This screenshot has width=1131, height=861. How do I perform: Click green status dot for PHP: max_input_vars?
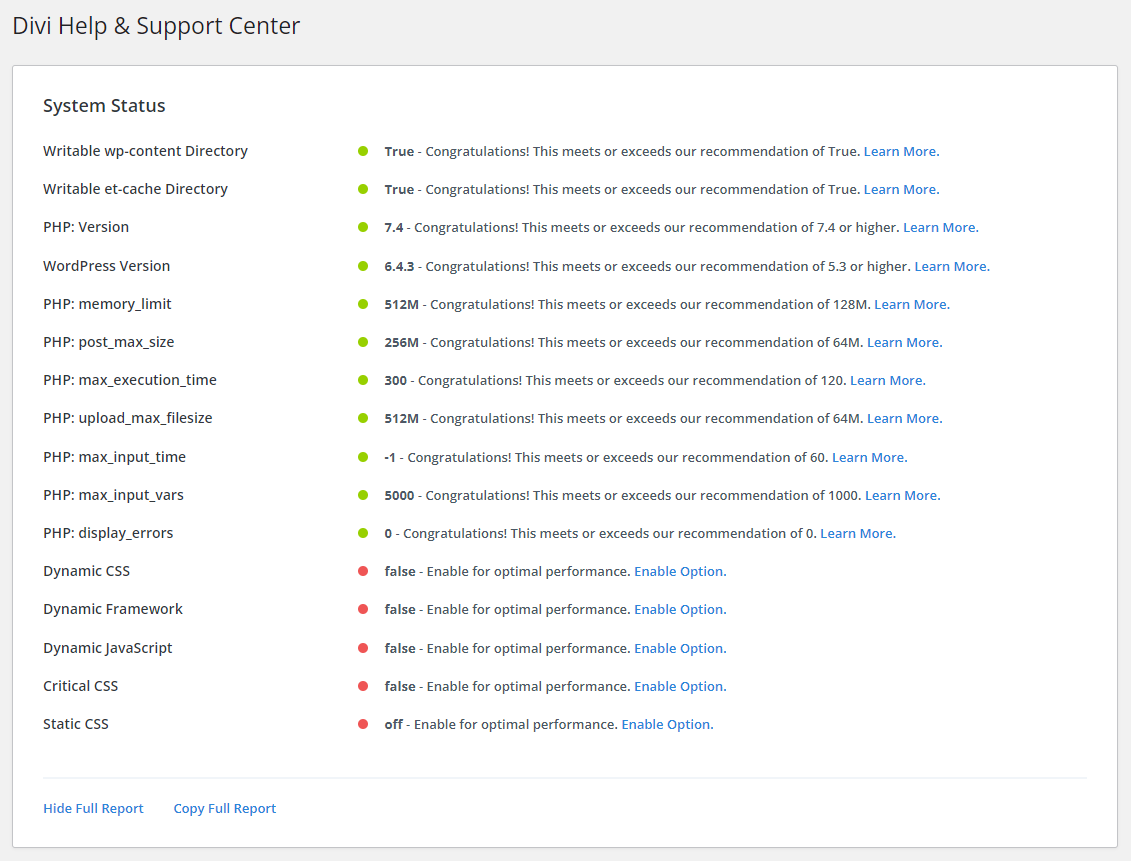[x=363, y=495]
